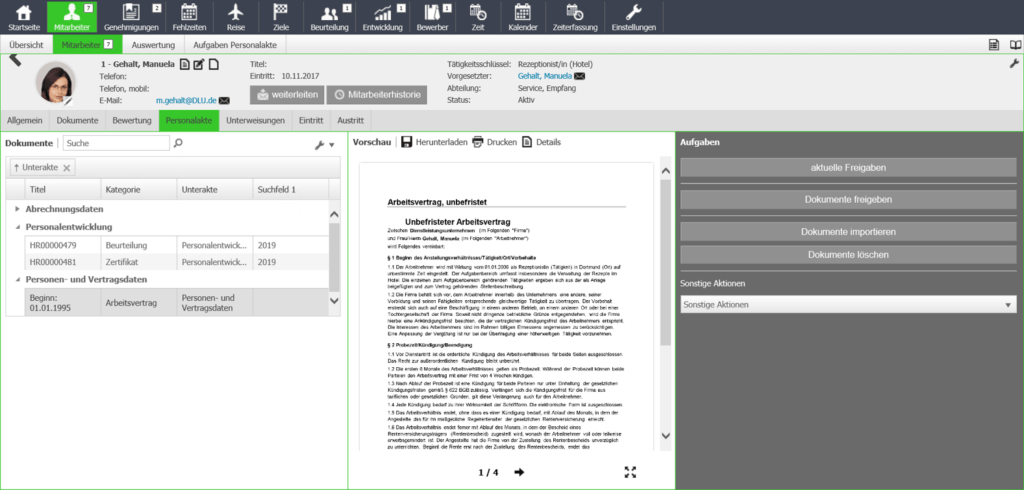Click Details in preview toolbar
1024x490 pixels.
(x=541, y=142)
